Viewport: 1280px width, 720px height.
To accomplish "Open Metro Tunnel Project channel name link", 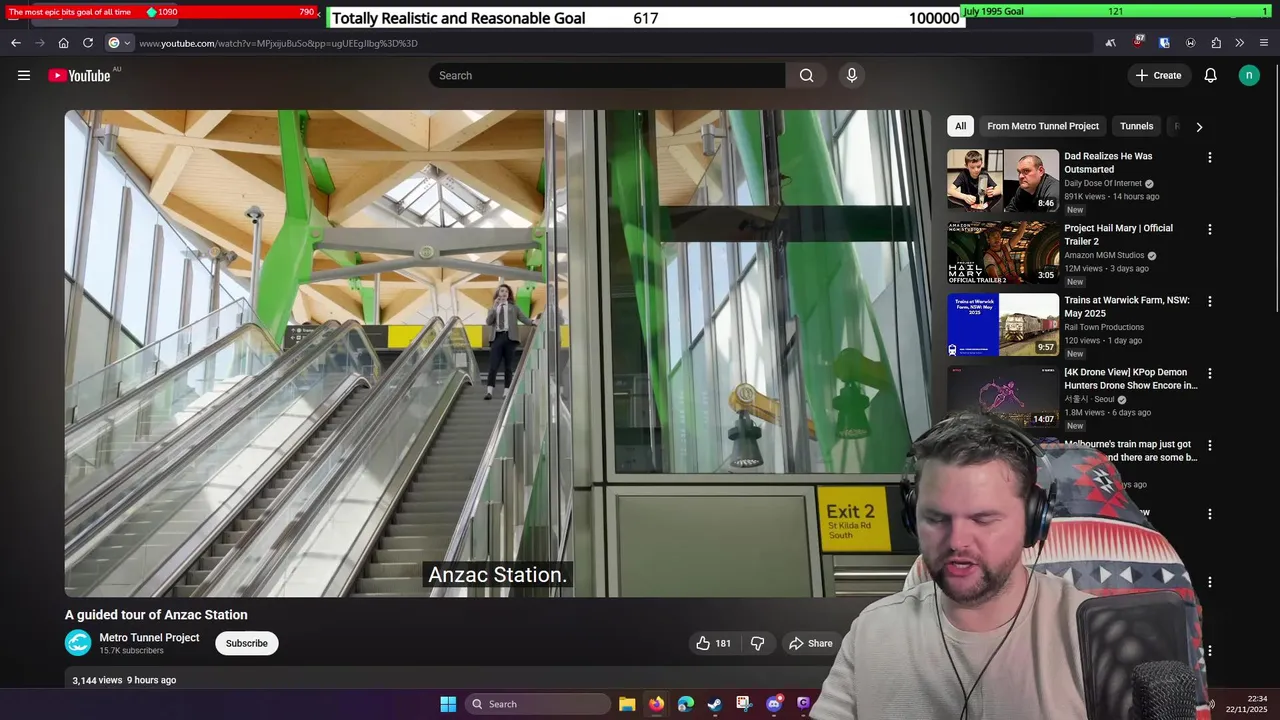I will pos(149,637).
